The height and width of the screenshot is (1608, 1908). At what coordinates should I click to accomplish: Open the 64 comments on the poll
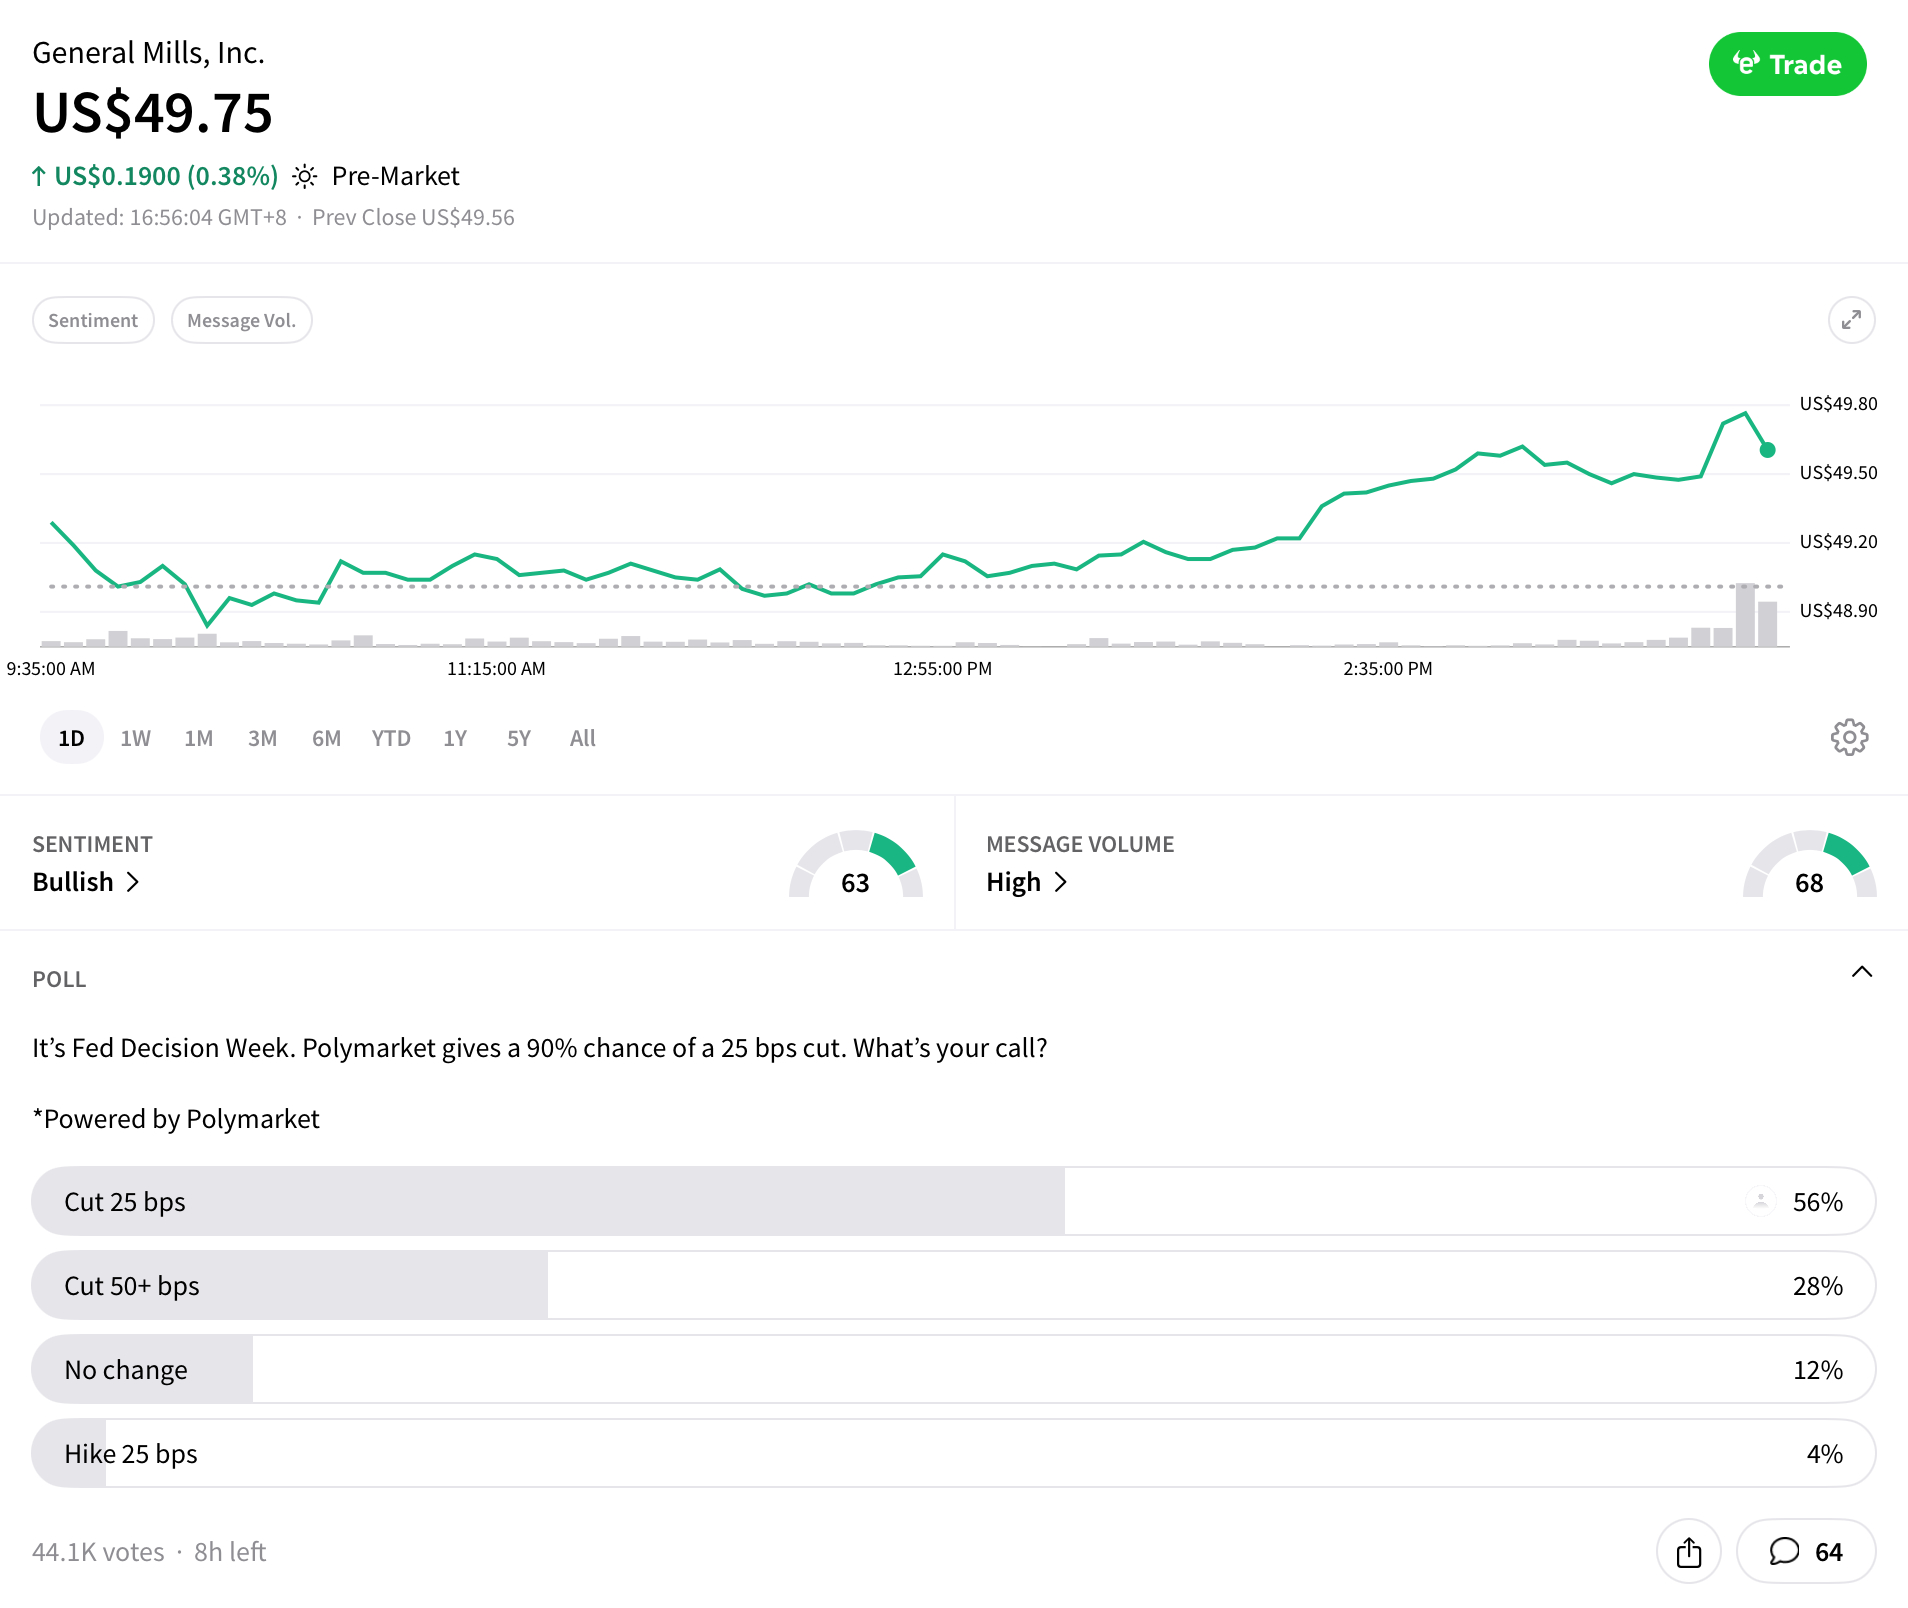(x=1805, y=1551)
